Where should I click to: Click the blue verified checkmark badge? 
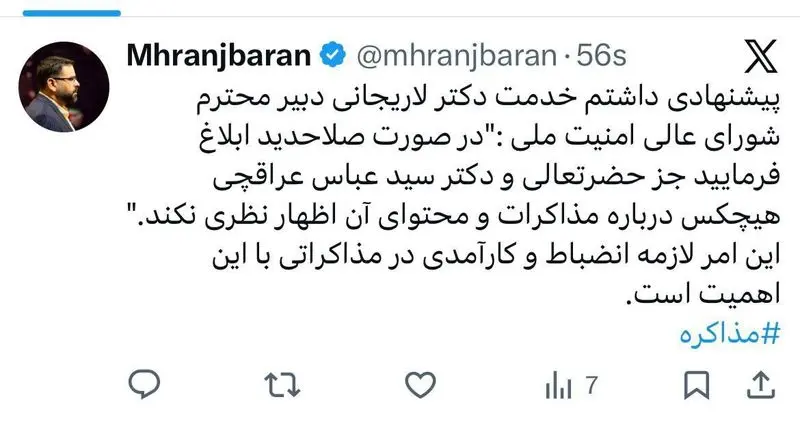(x=333, y=55)
